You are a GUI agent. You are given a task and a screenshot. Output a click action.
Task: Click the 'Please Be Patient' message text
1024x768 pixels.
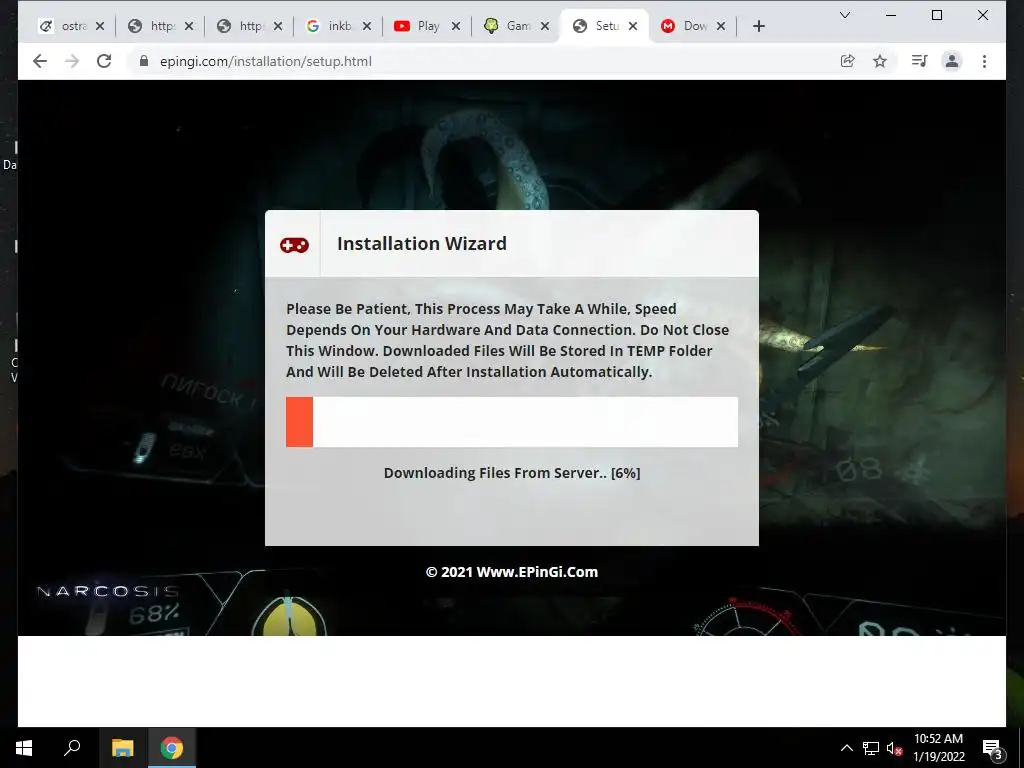[507, 340]
